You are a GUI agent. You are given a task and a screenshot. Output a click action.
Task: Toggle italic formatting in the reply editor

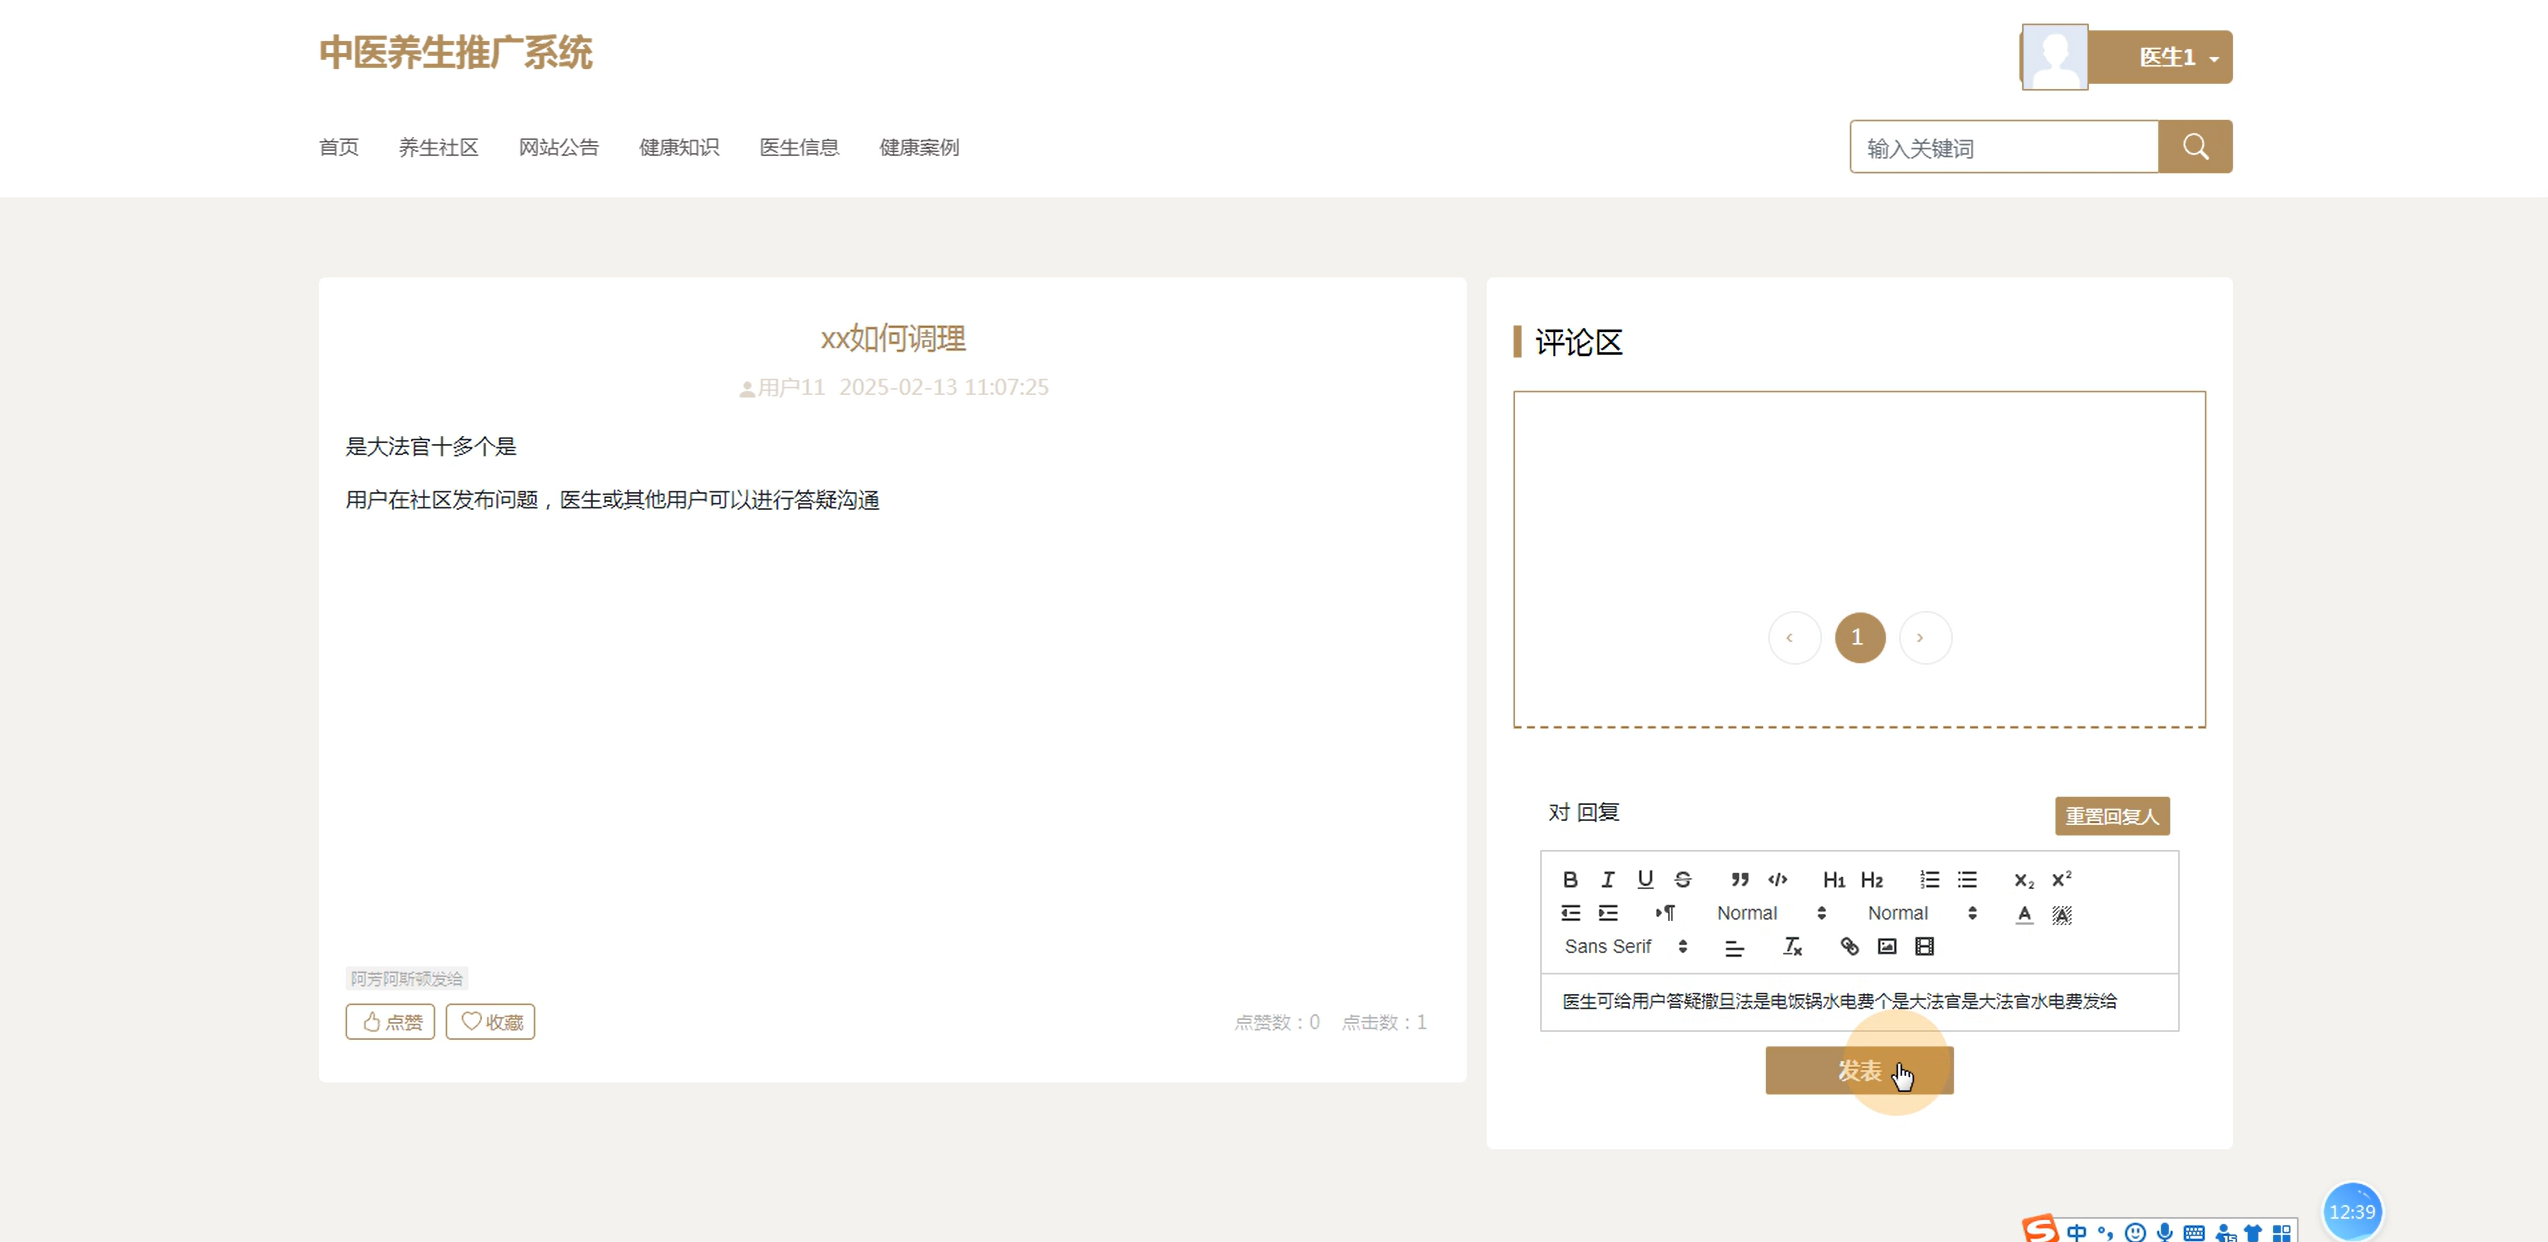pyautogui.click(x=1607, y=880)
